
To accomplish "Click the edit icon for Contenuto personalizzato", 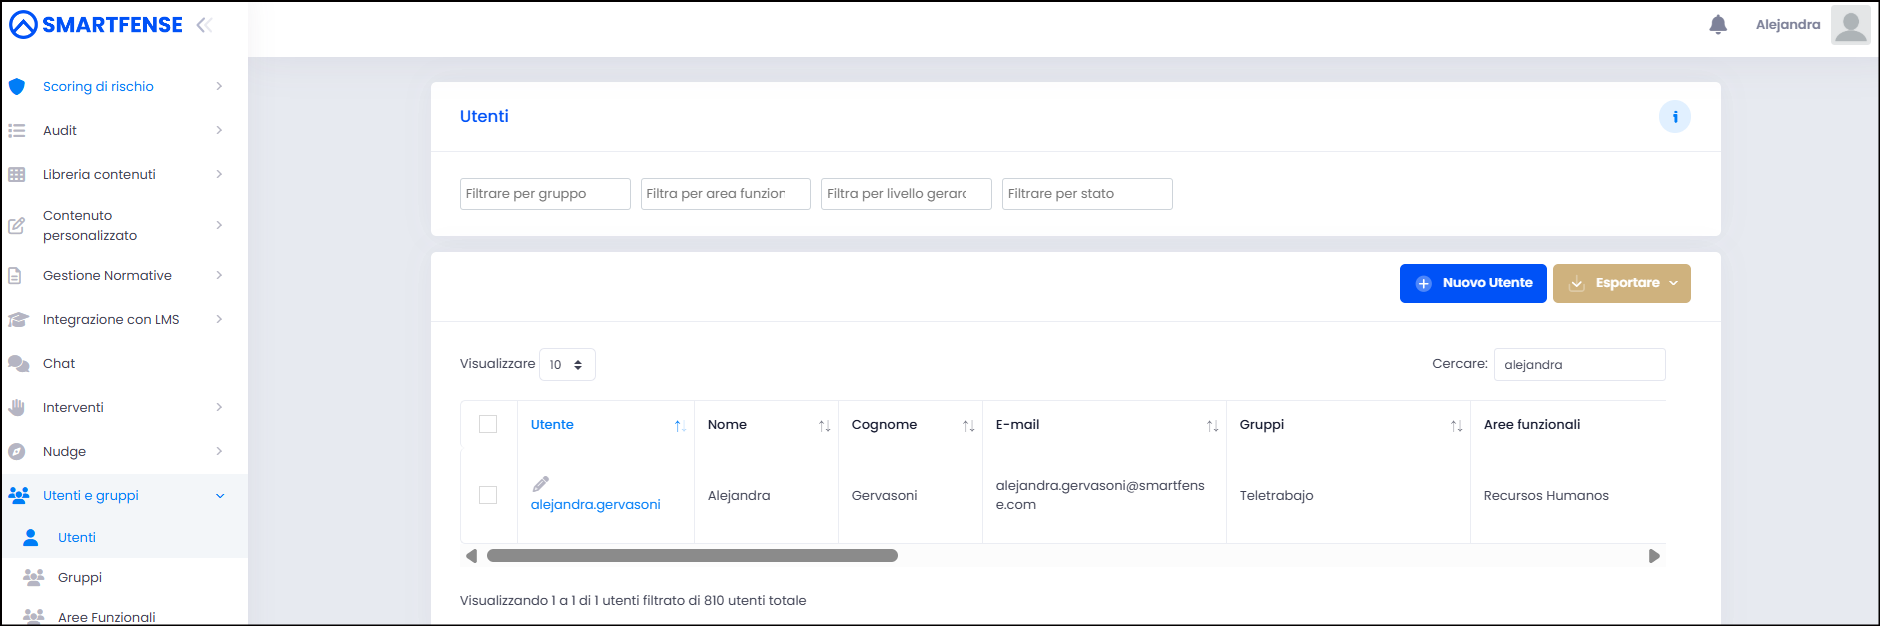I will (x=17, y=226).
